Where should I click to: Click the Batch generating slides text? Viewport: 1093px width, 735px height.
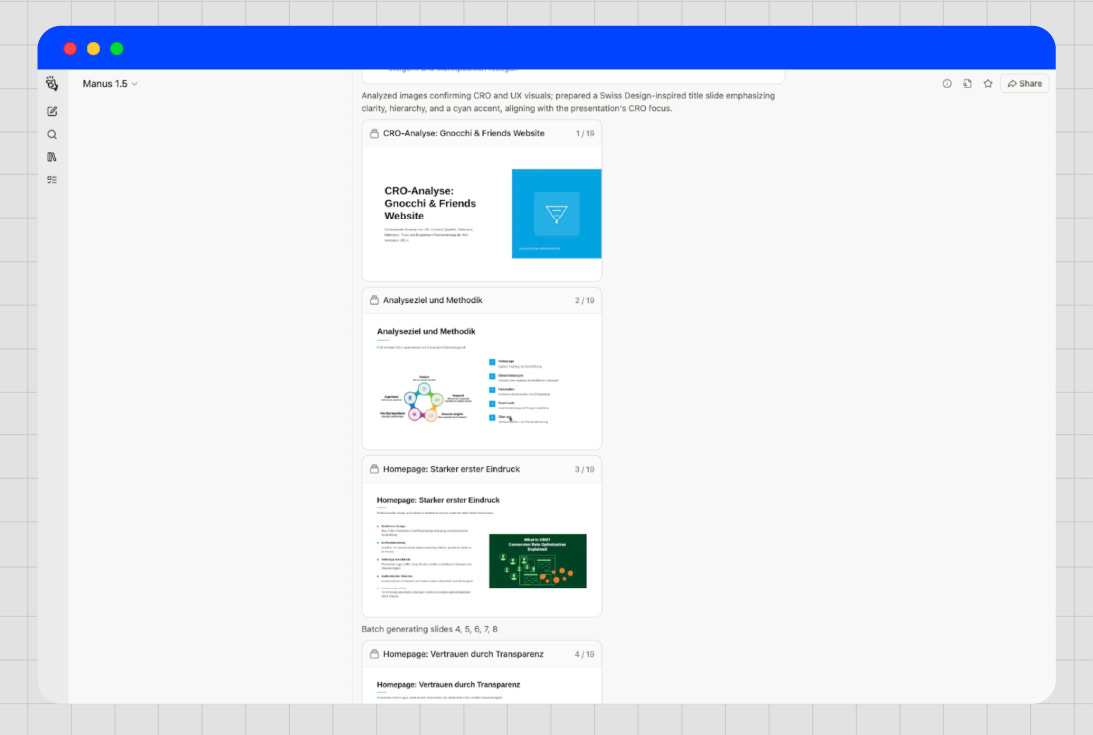[430, 629]
